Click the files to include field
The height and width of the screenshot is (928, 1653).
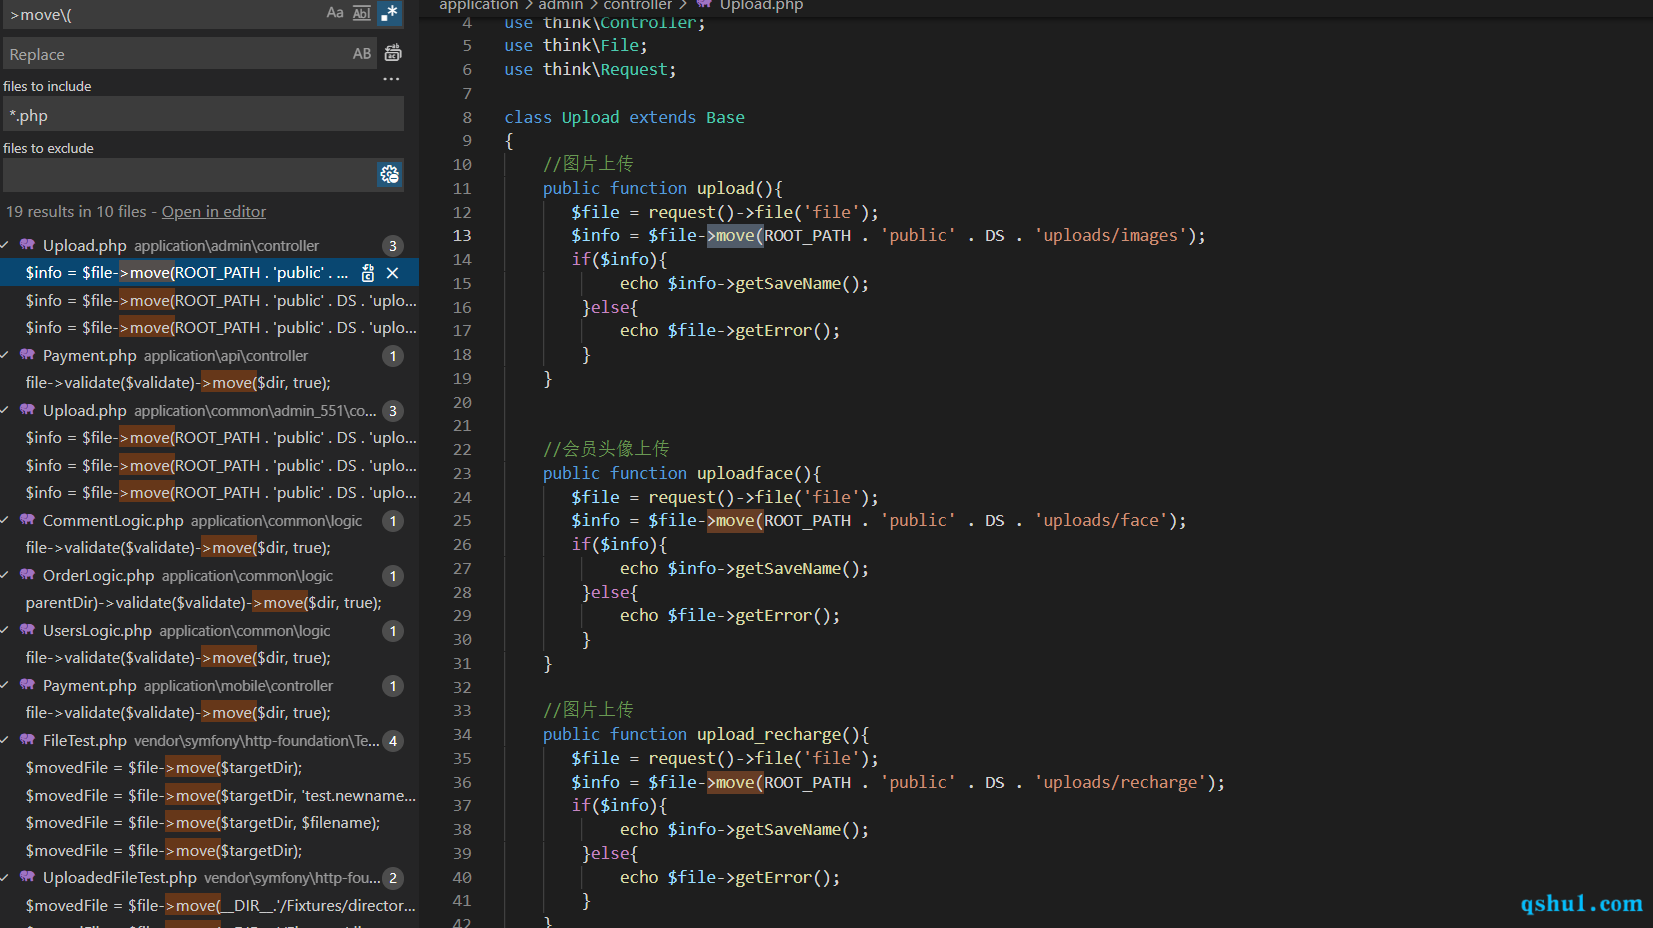(203, 114)
